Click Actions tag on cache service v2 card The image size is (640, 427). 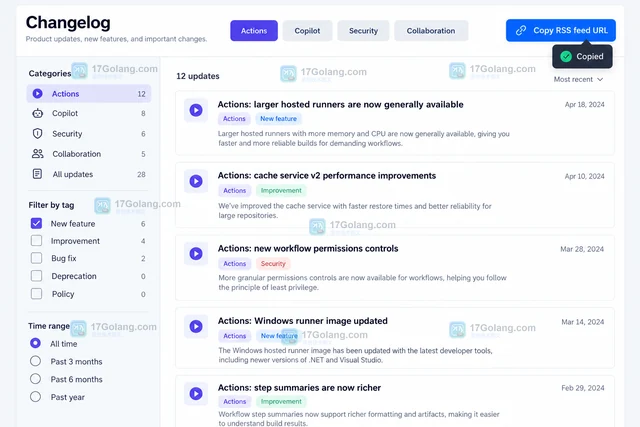(235, 191)
